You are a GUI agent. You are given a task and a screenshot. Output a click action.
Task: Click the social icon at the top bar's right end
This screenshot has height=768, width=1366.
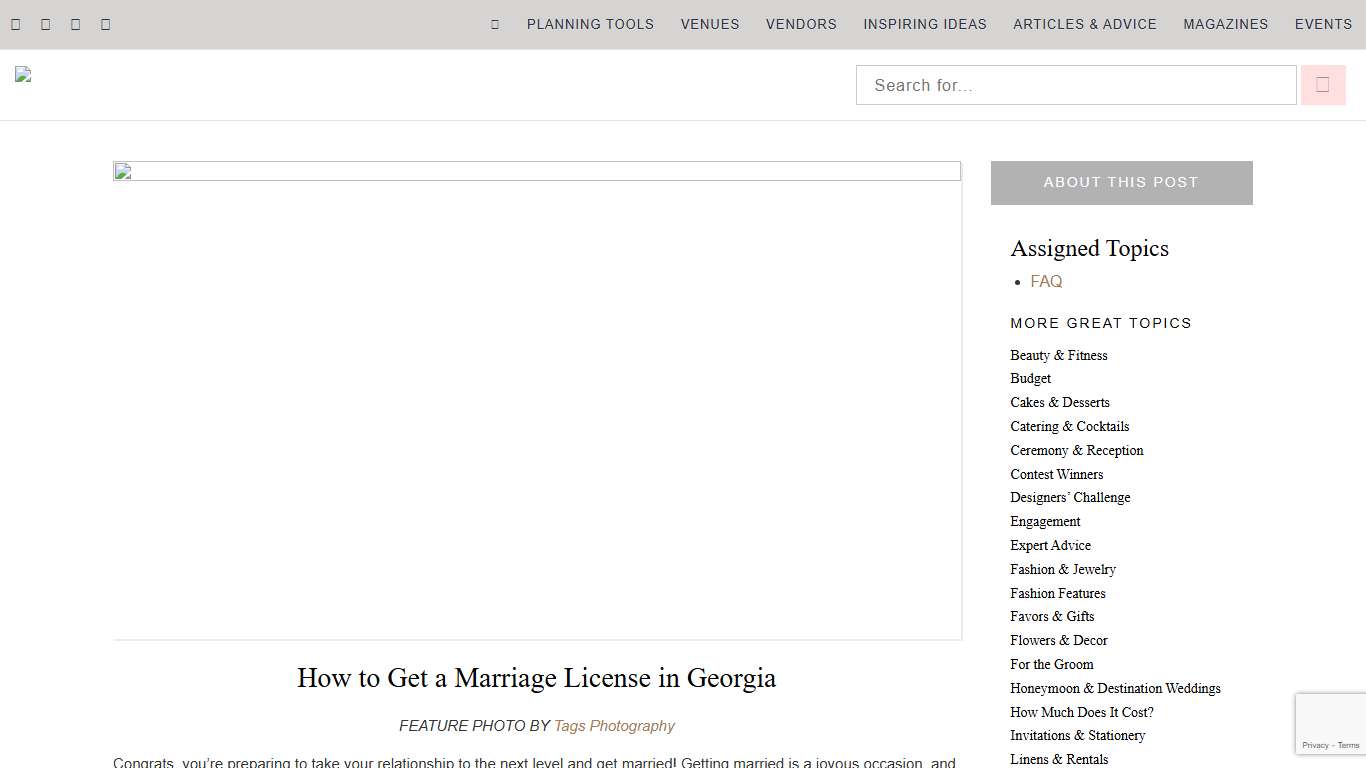[x=105, y=23]
